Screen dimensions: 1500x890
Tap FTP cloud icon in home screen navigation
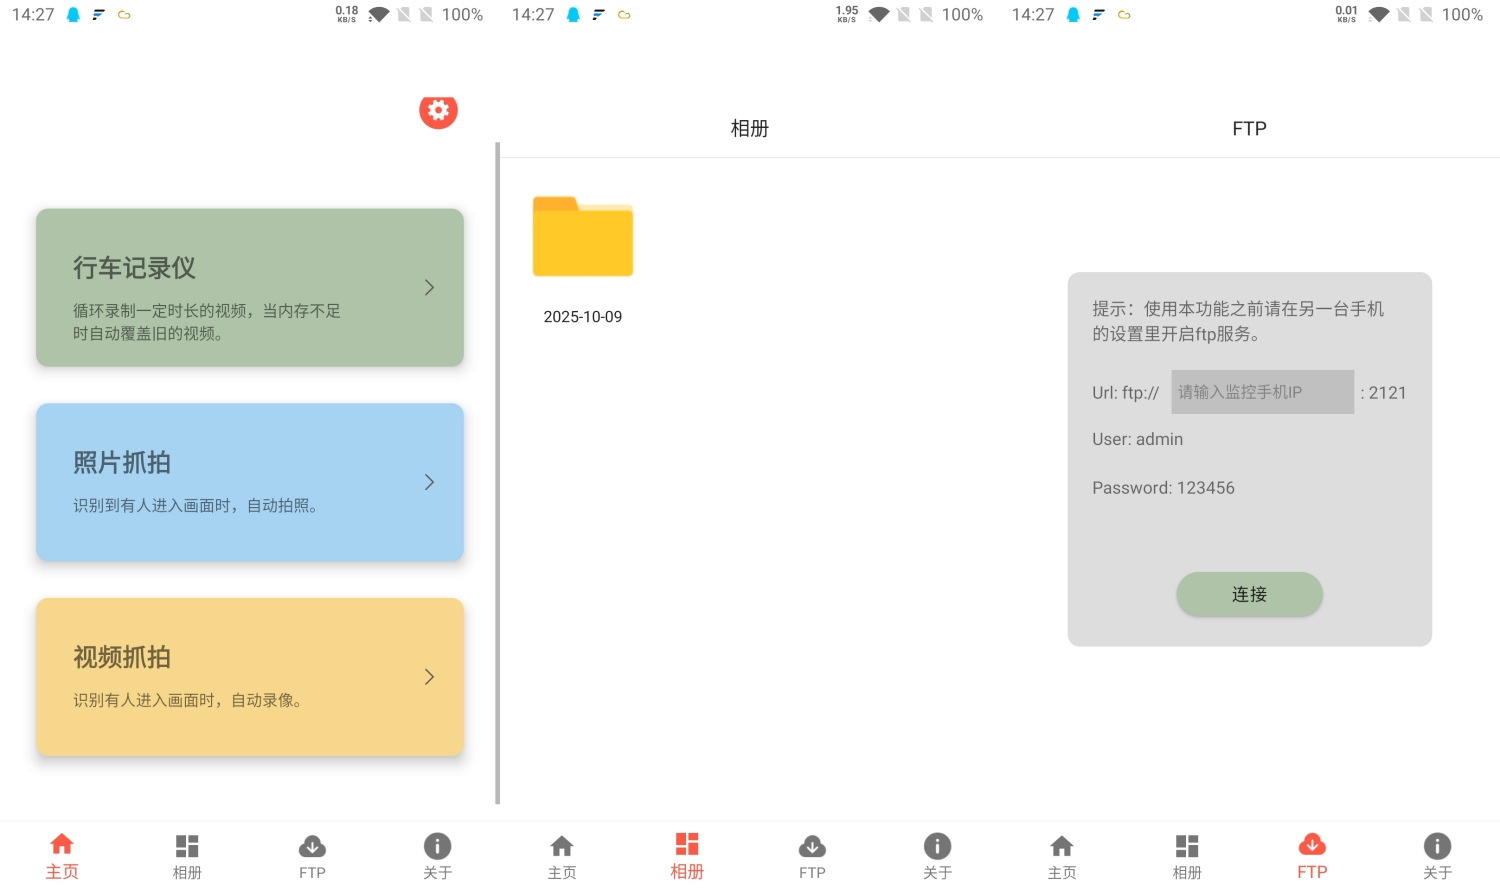coord(312,846)
